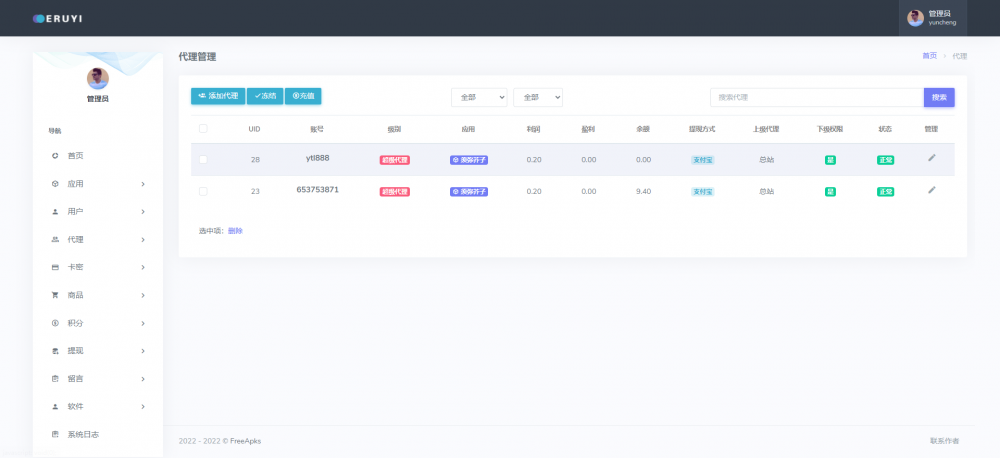Open the 系统日志 sidebar menu item

[x=83, y=434]
